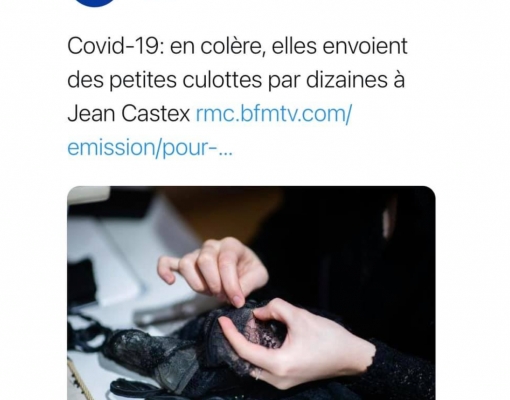Screen dimensions: 510x400
Task: Open the attached lace sewing photo
Action: click(x=251, y=293)
